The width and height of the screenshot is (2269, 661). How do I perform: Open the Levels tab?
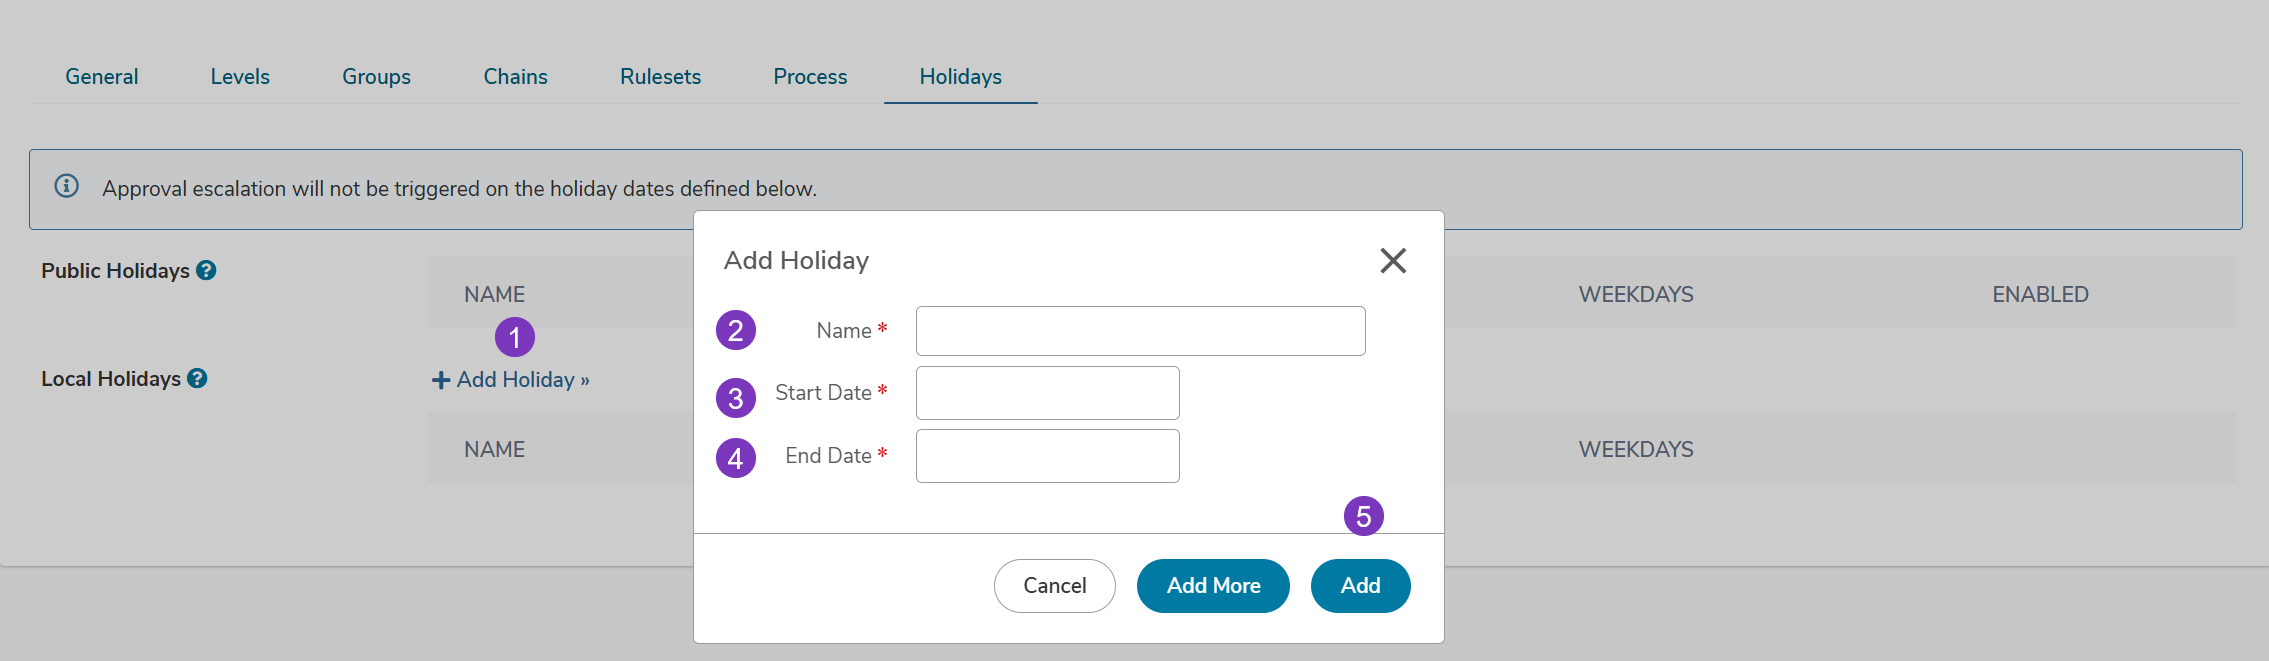click(x=240, y=77)
